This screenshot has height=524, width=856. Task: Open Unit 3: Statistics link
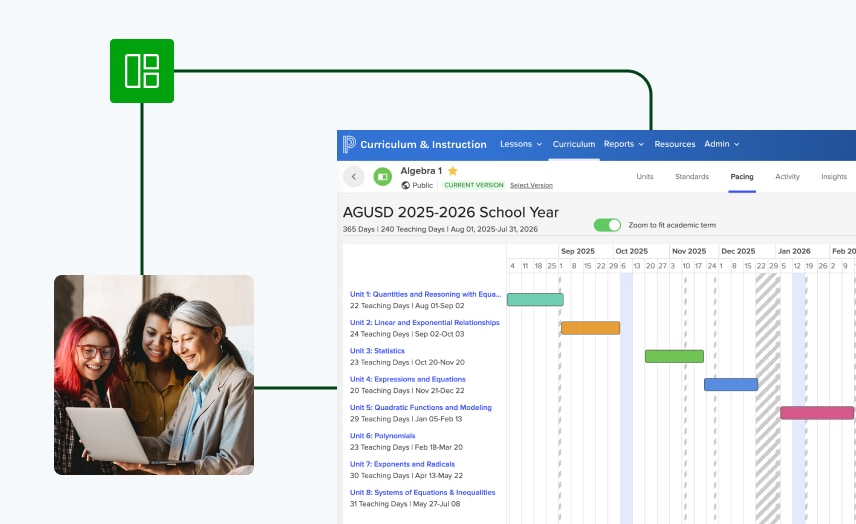377,351
